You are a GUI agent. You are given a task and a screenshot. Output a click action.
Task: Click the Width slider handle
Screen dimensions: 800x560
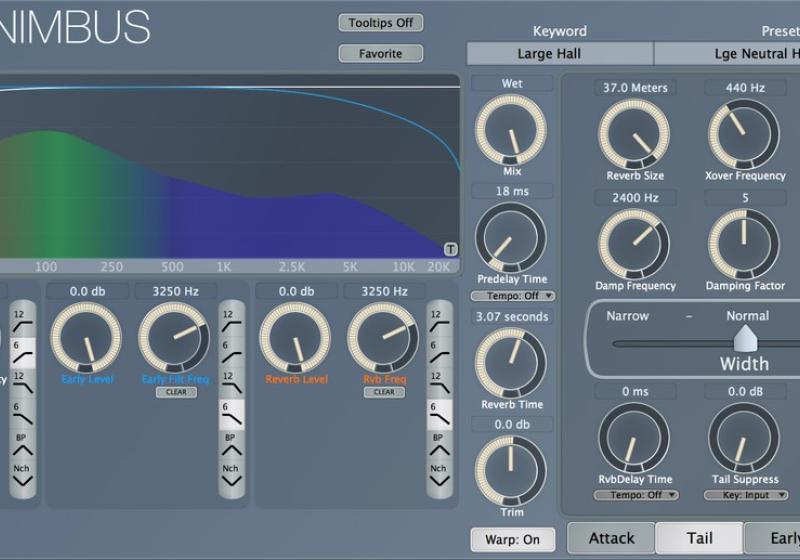tap(743, 343)
